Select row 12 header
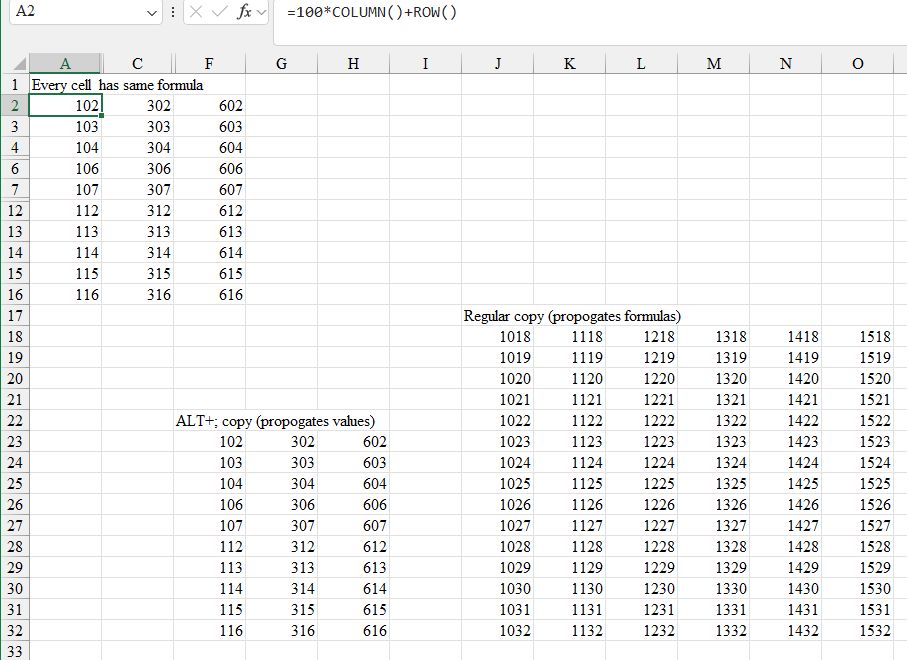Viewport: 907px width, 660px height. 15,211
